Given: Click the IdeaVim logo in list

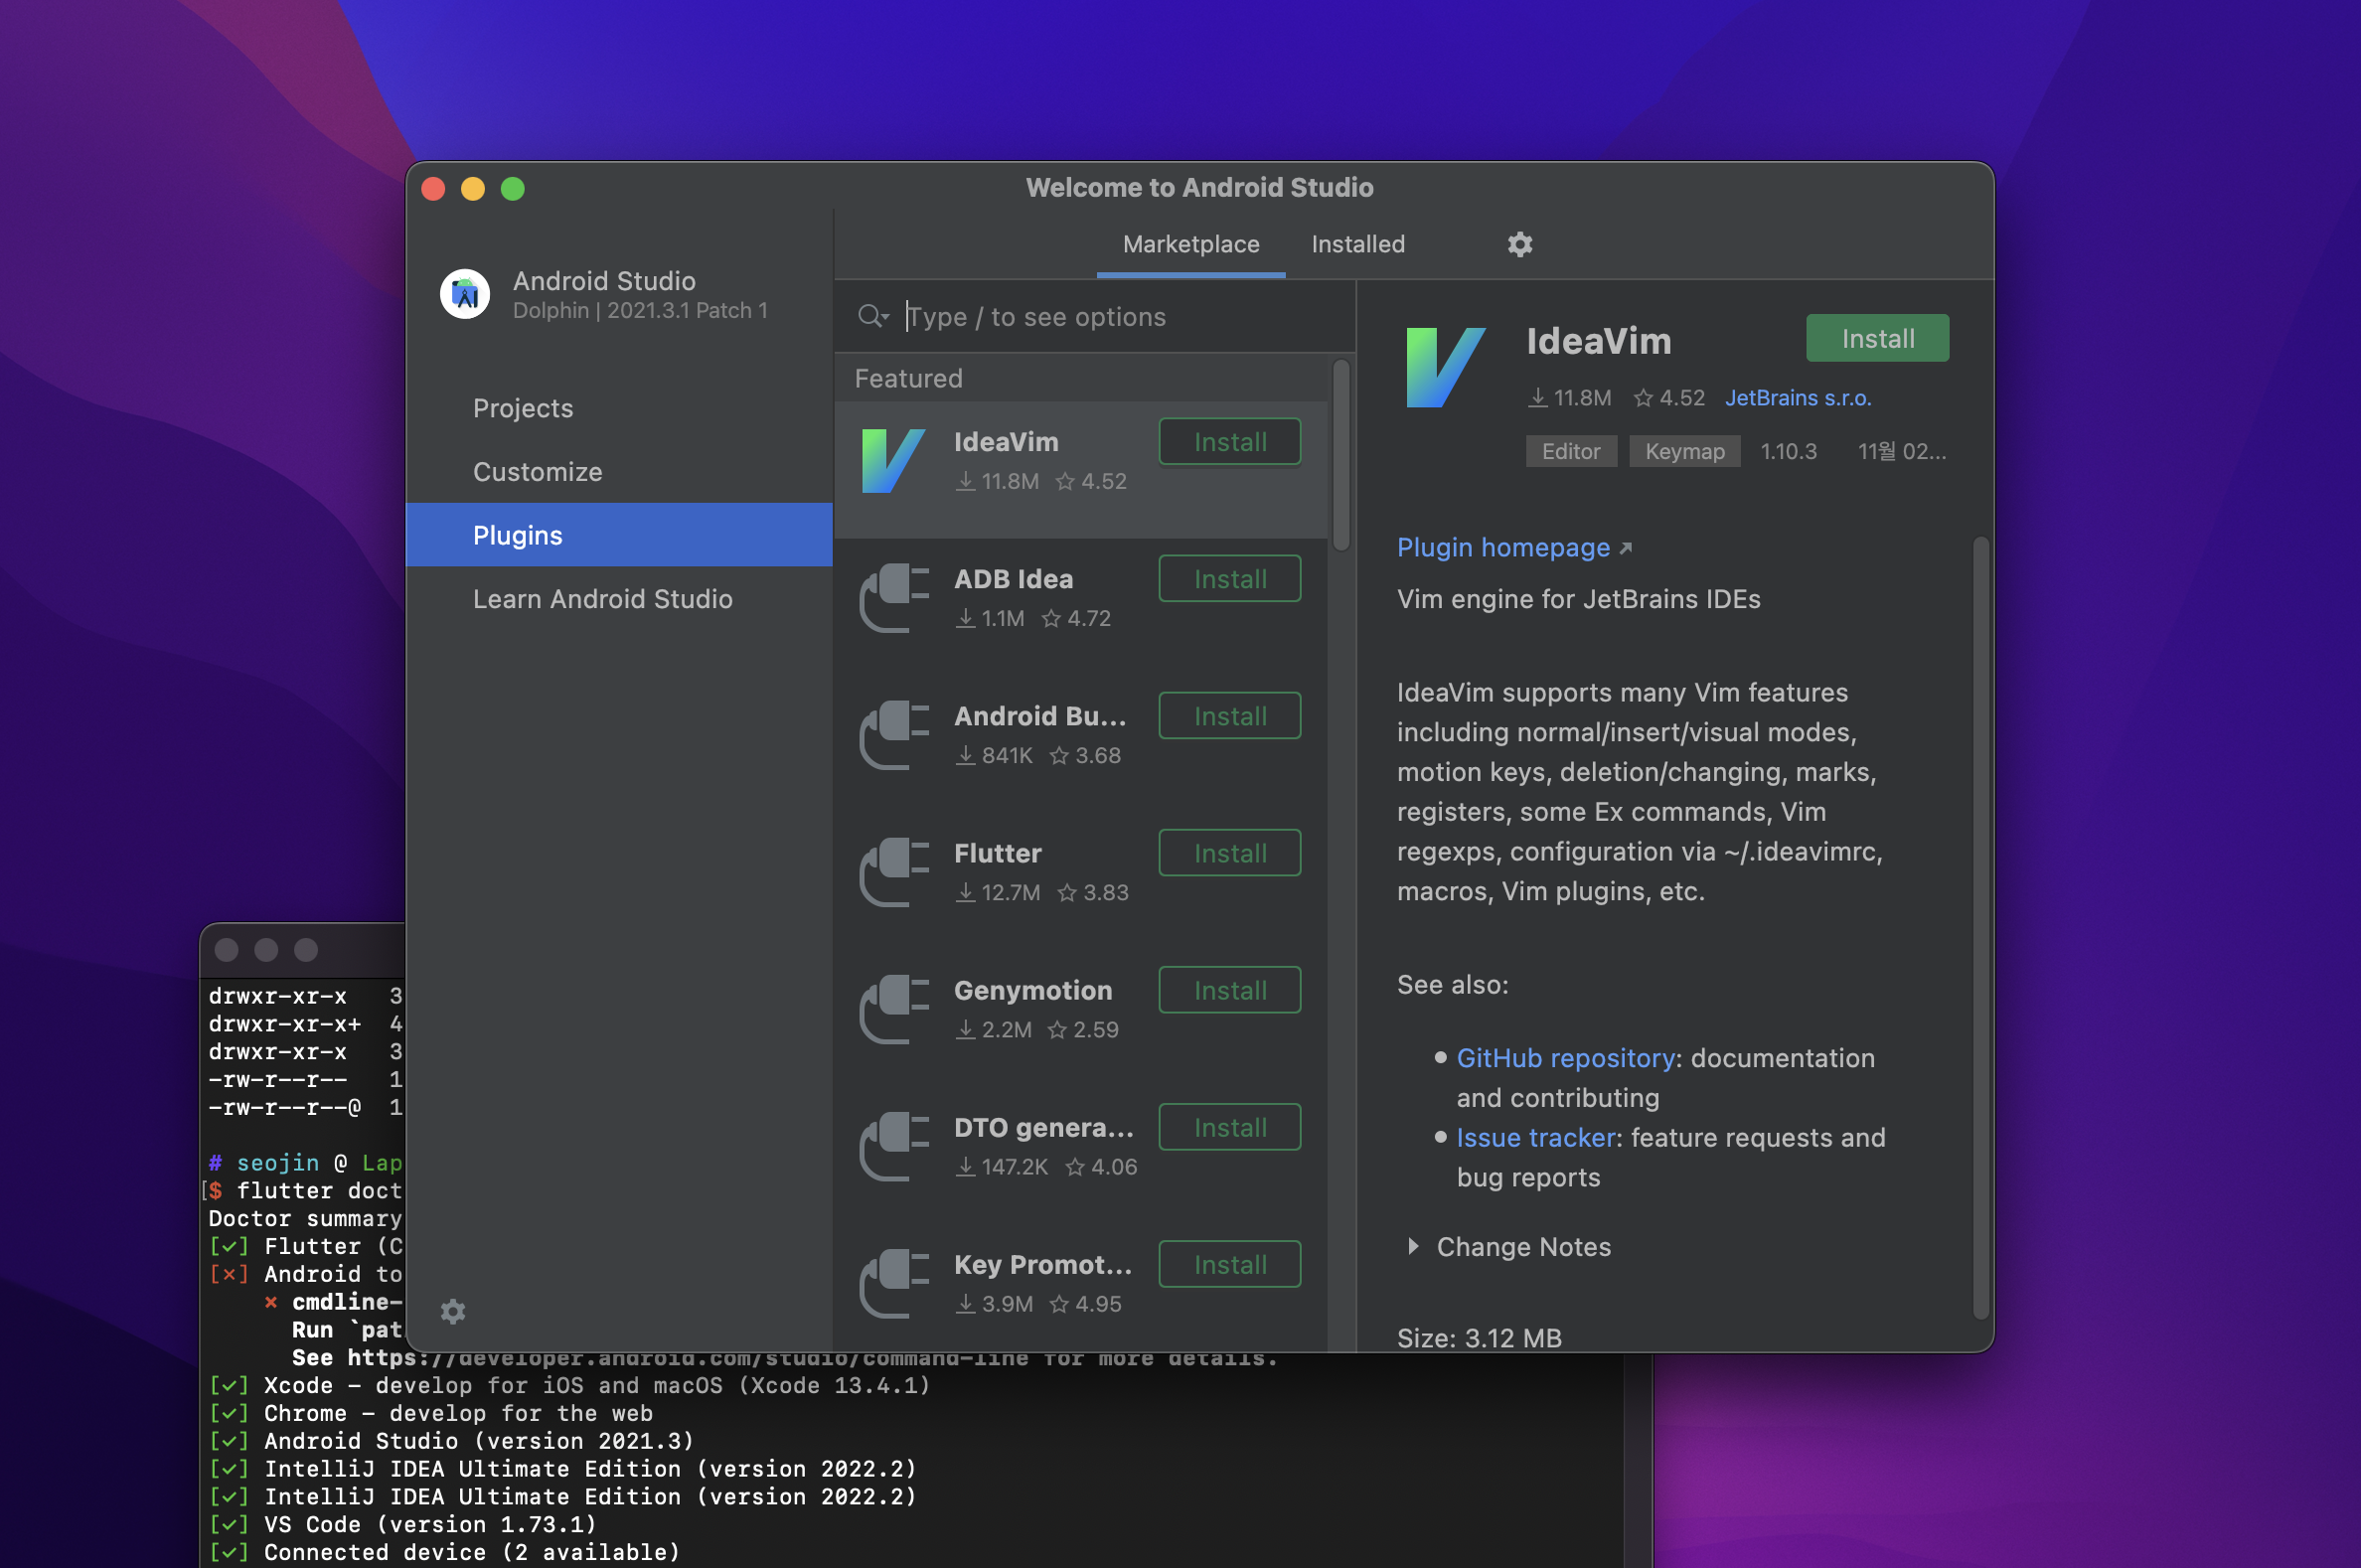Looking at the screenshot, I should tap(892, 461).
